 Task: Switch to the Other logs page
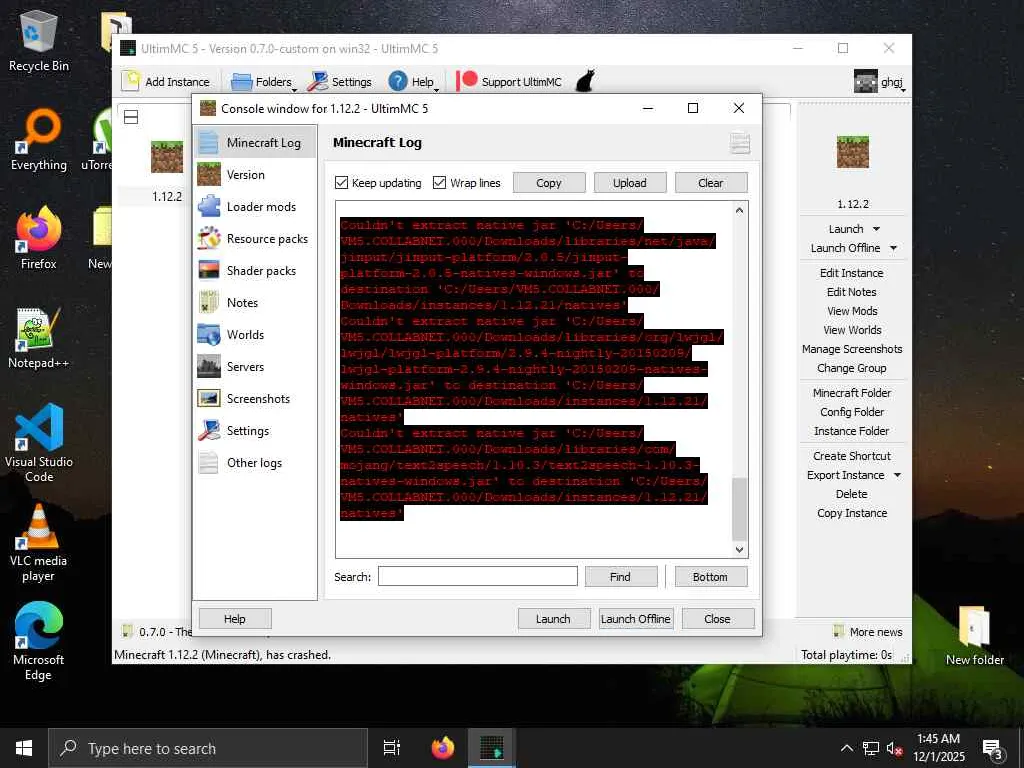point(255,462)
